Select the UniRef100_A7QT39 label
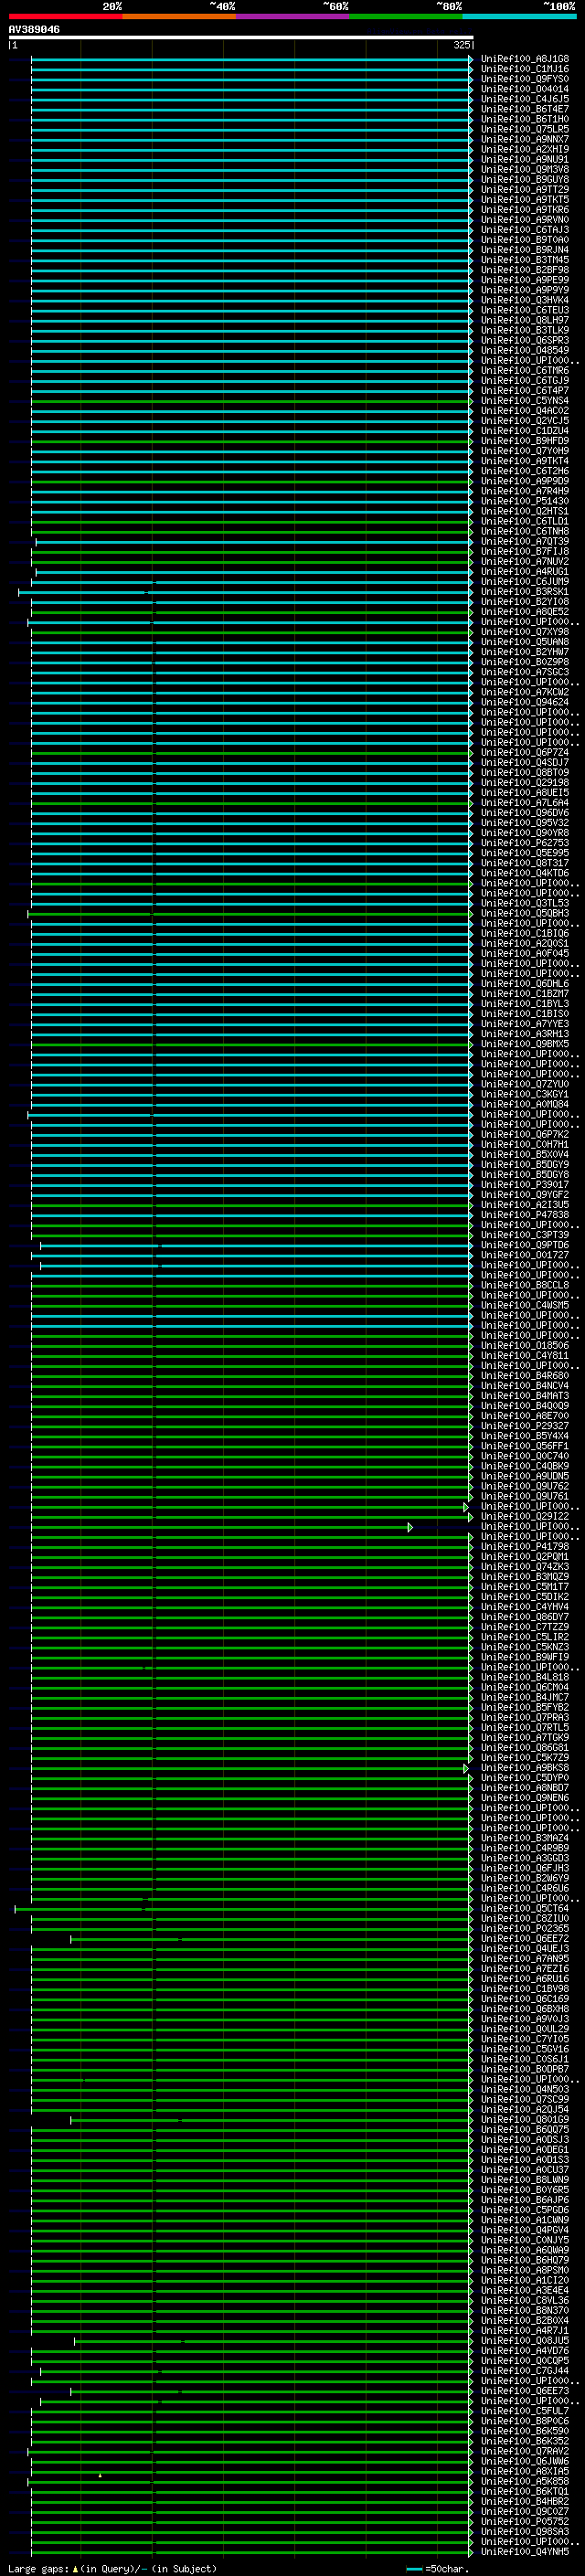The image size is (585, 2576). tap(525, 542)
